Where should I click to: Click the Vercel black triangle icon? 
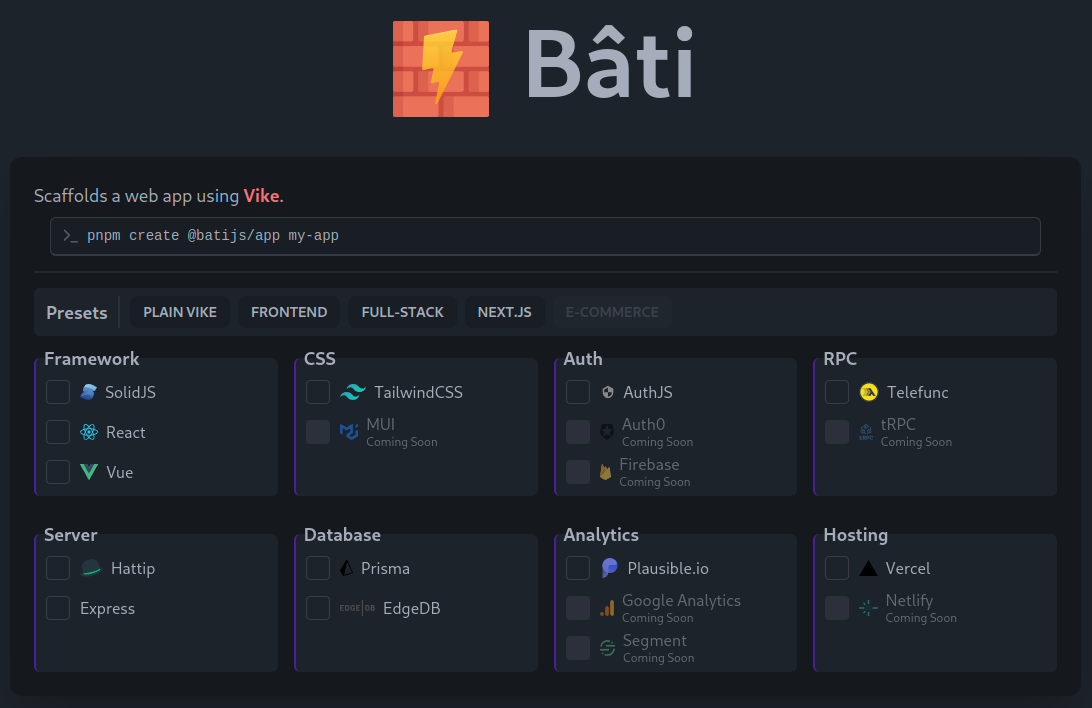(x=868, y=568)
